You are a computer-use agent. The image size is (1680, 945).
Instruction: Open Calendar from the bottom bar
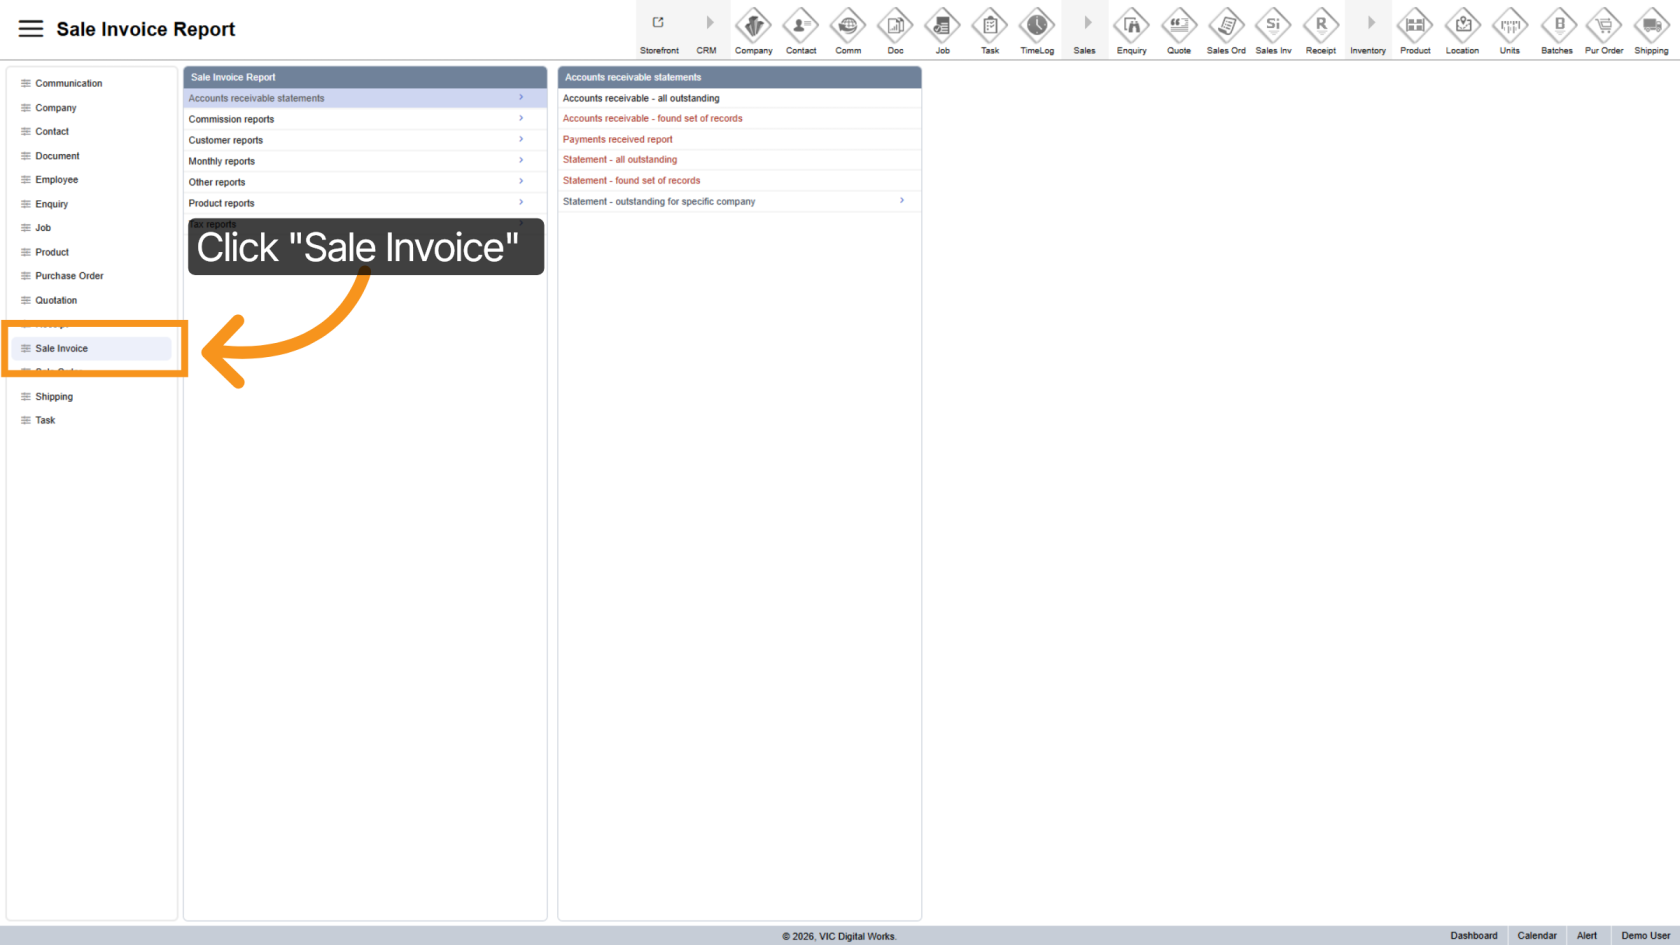coord(1536,936)
